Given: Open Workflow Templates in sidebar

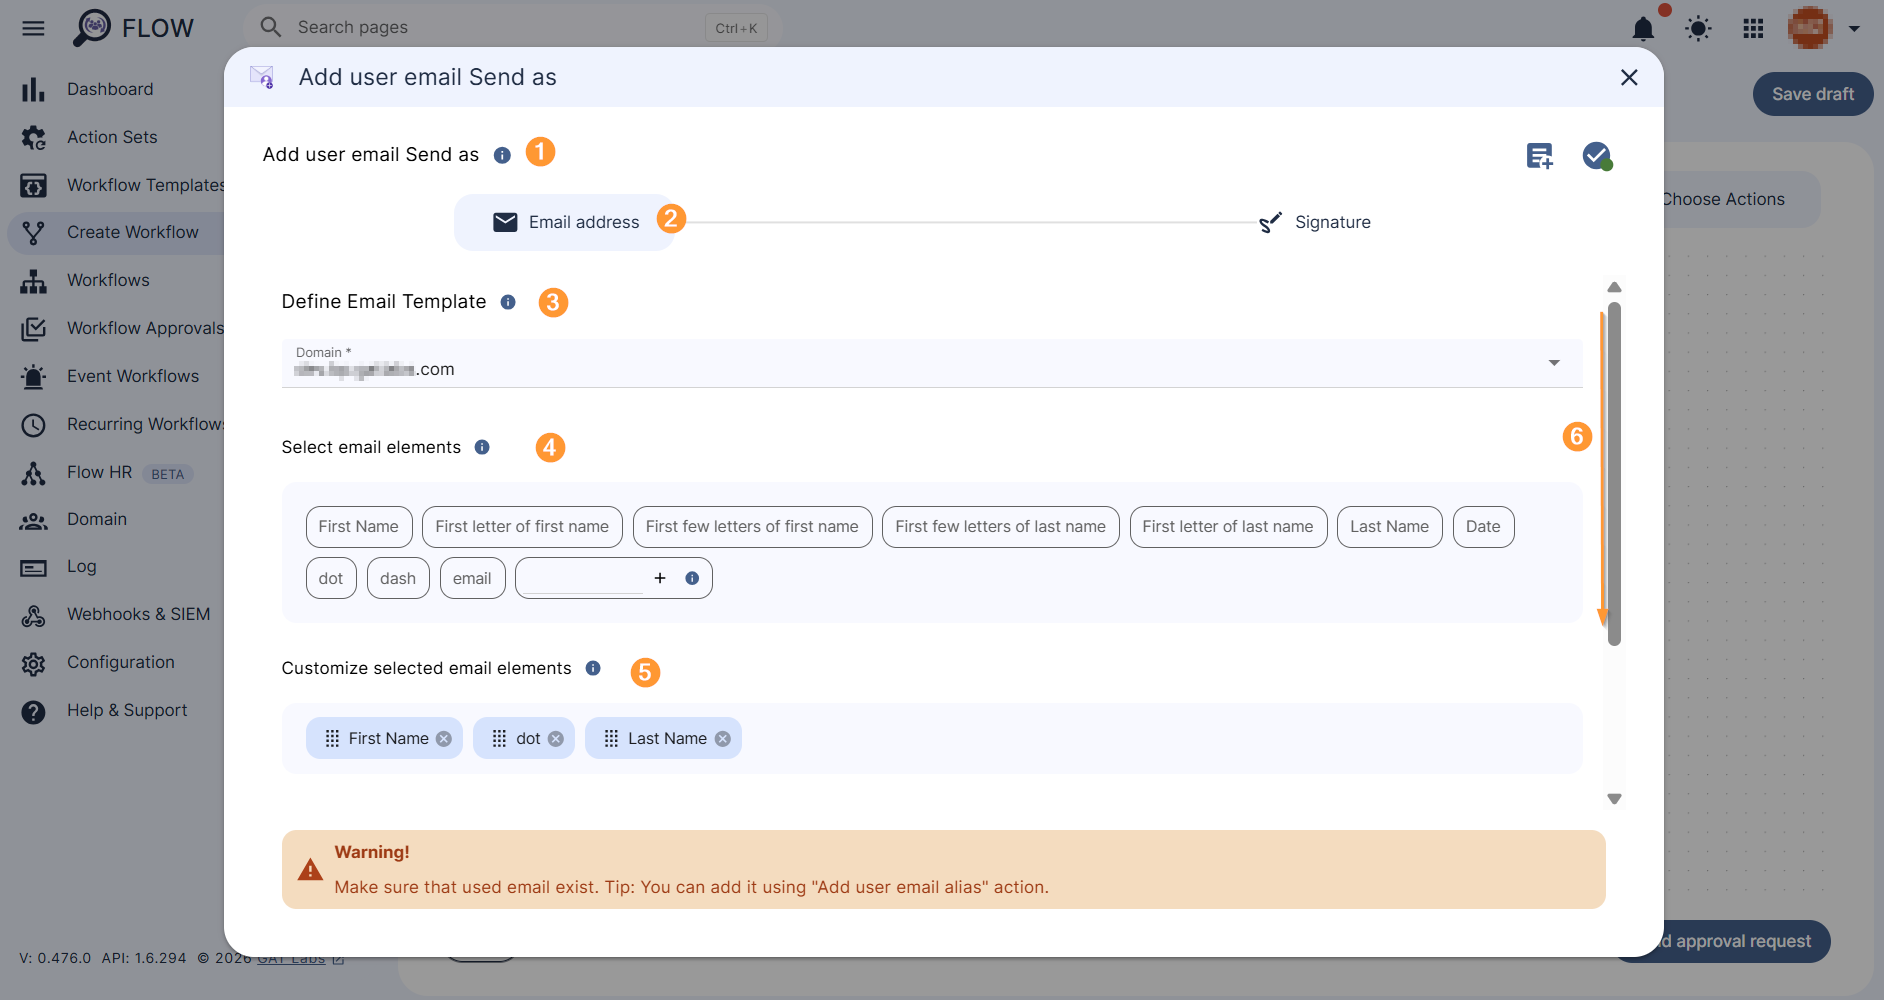Looking at the screenshot, I should click(x=120, y=185).
